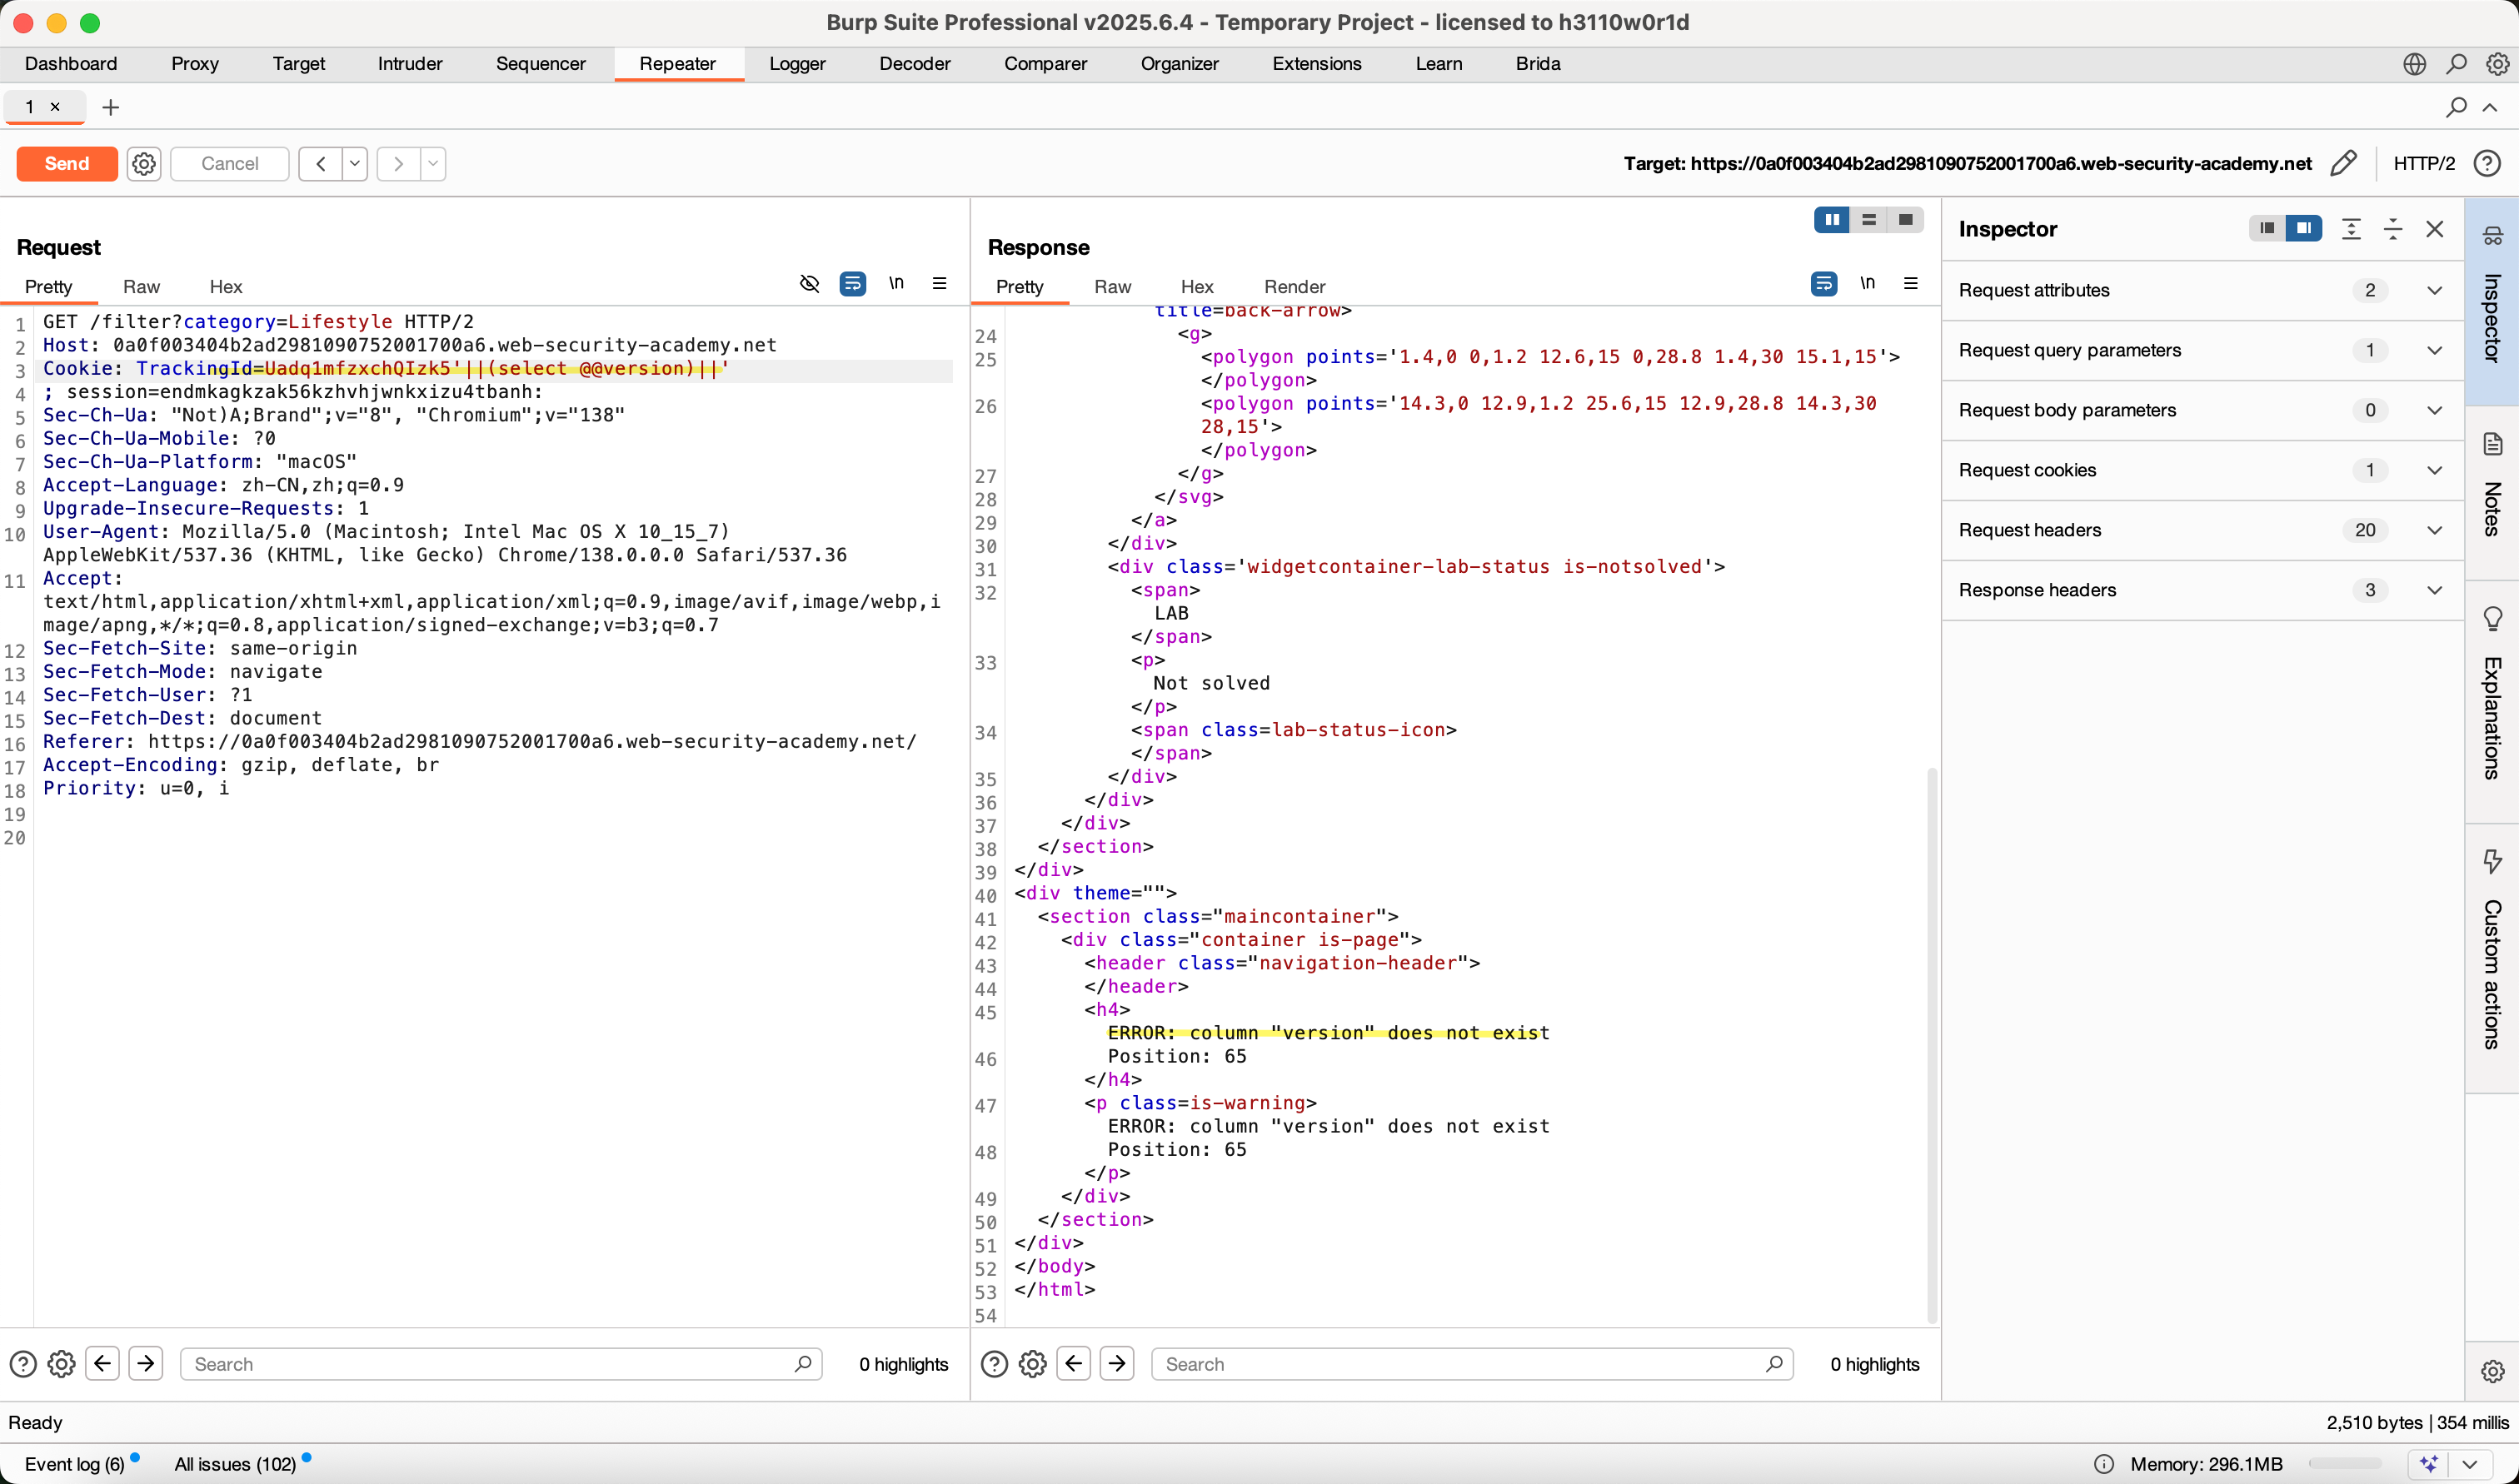
Task: Dock Inspector to the left layout
Action: (x=2267, y=229)
